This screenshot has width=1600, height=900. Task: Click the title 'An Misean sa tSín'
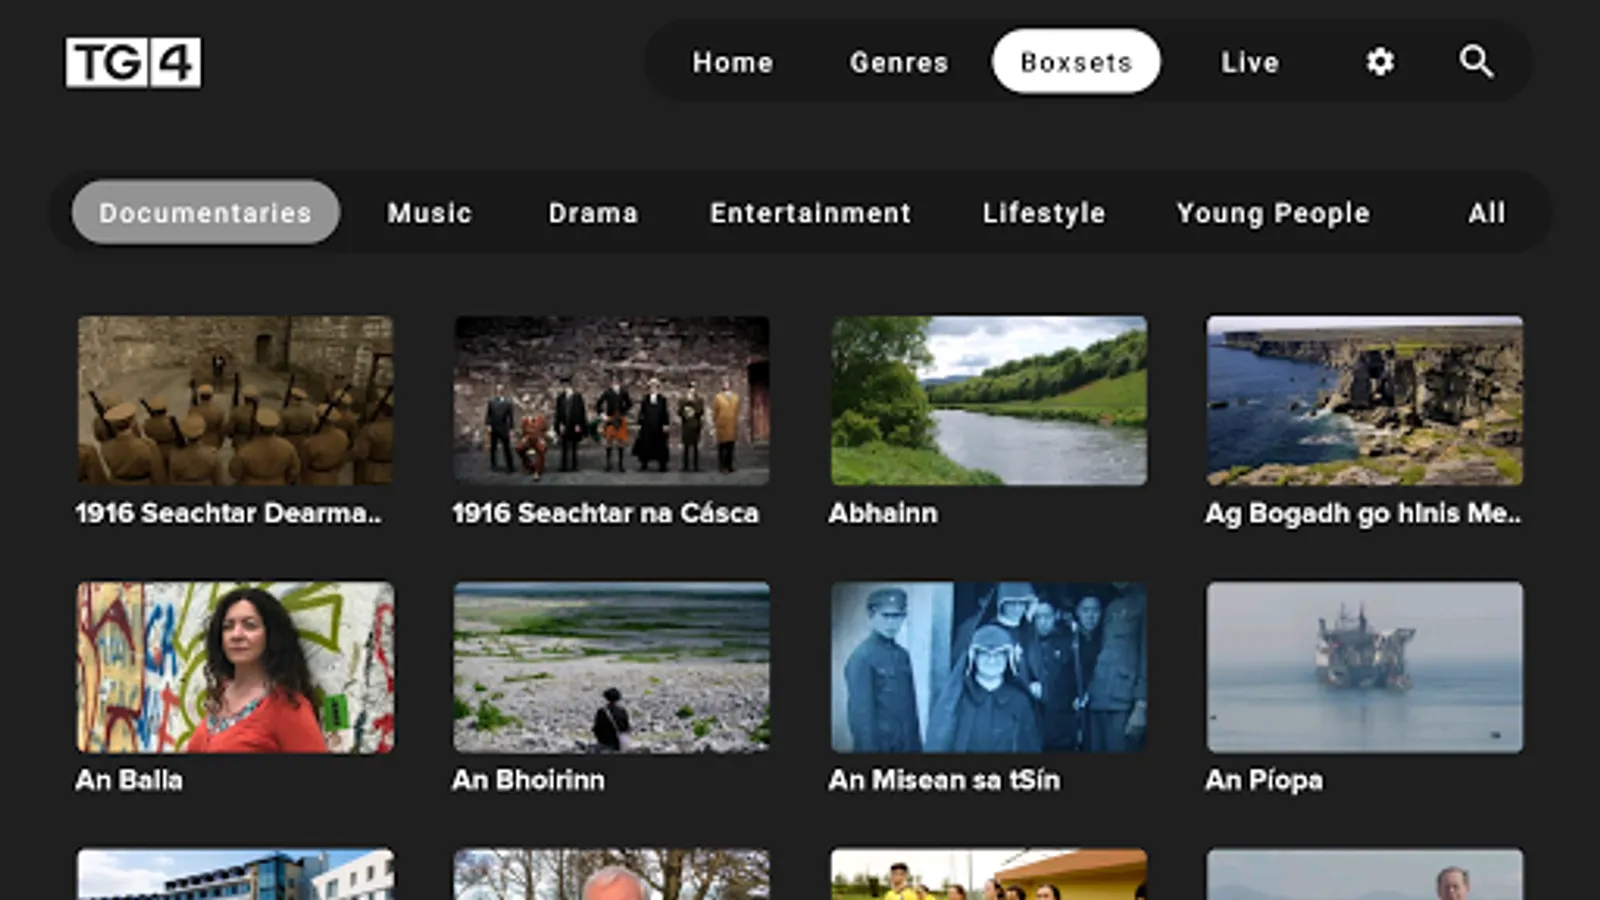click(944, 780)
